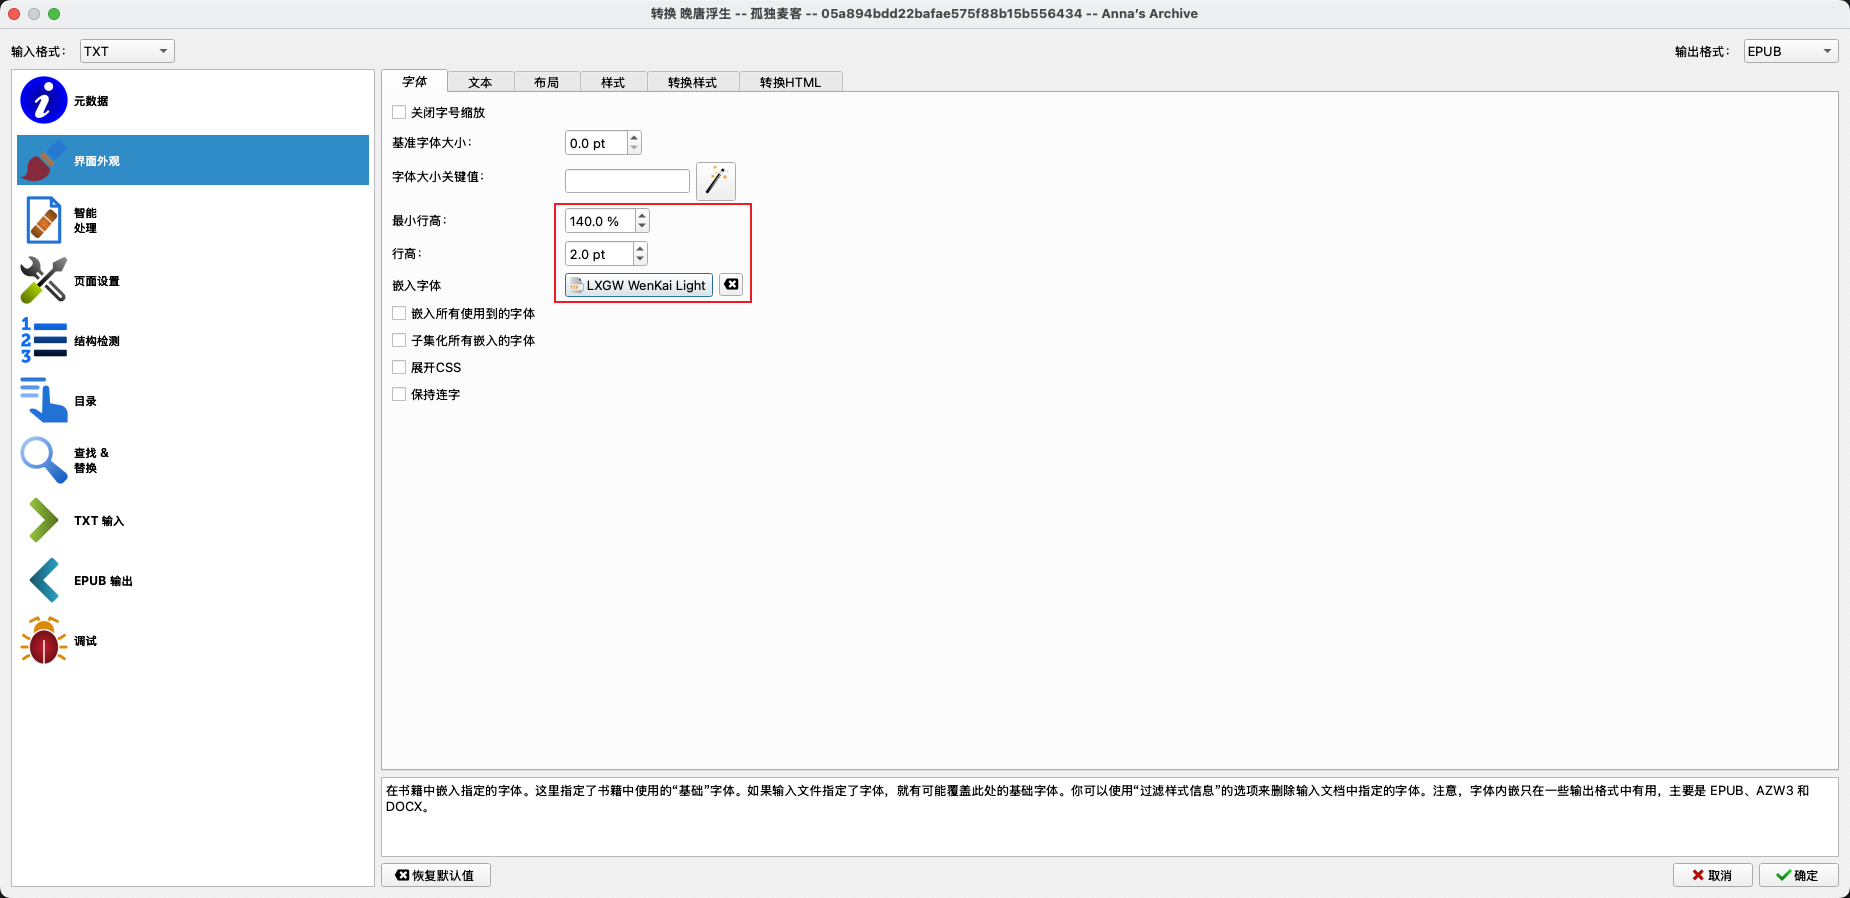This screenshot has height=898, width=1850.
Task: Toggle the 展开CSS checkbox
Action: pos(400,368)
